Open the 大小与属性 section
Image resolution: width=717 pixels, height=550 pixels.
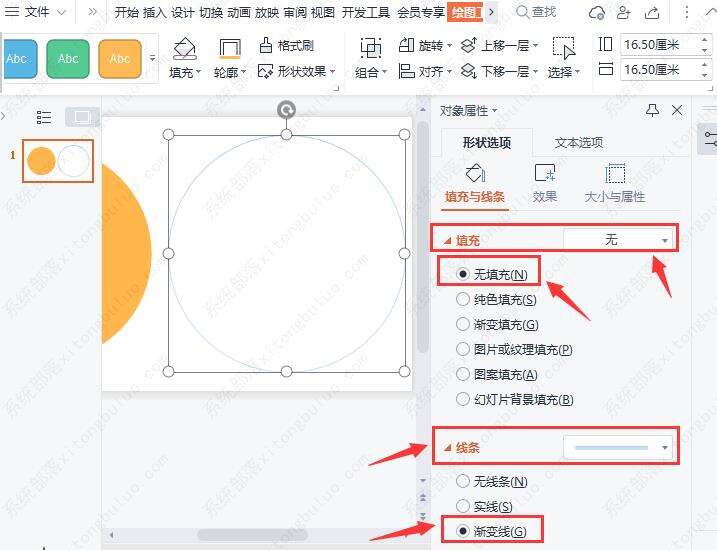615,184
